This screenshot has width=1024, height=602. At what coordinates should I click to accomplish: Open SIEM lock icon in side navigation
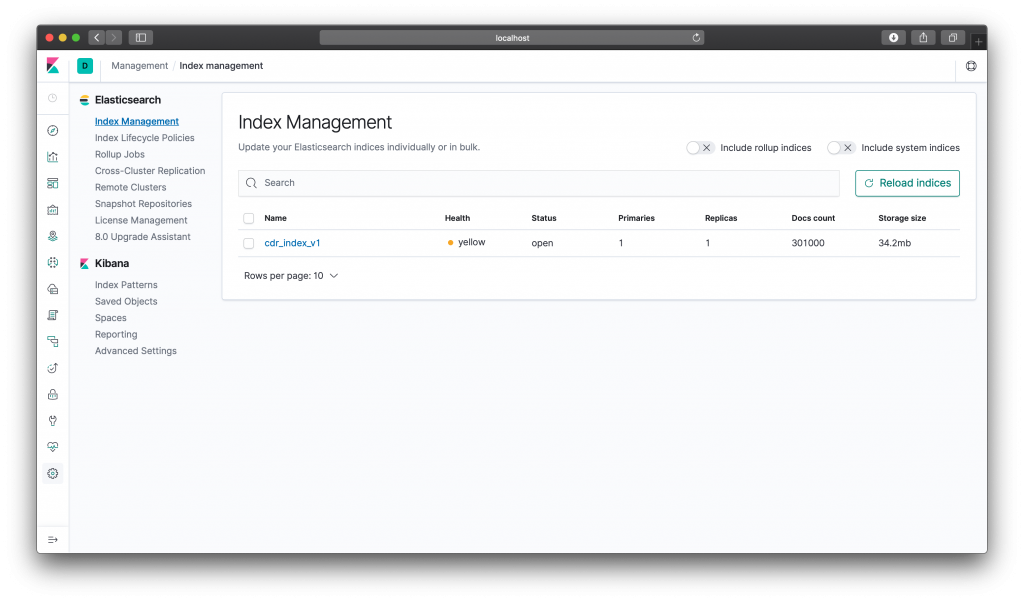tap(53, 394)
